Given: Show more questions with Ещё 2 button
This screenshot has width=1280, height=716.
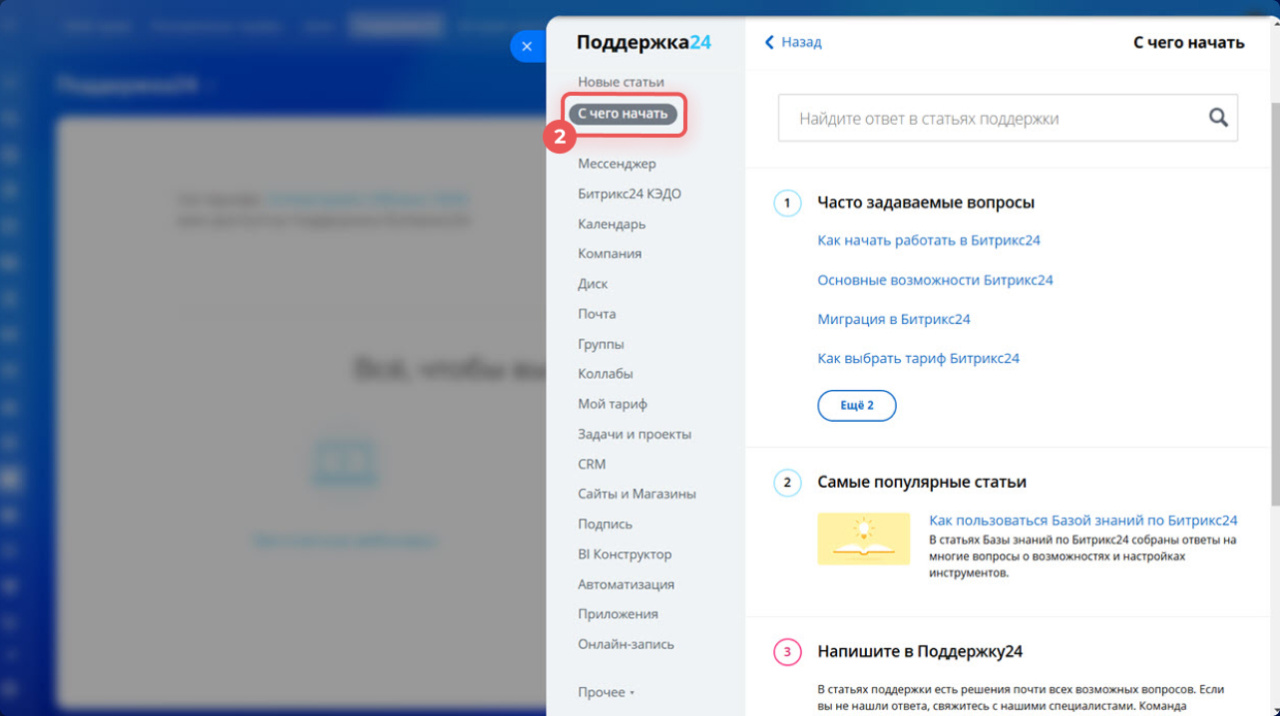Looking at the screenshot, I should [856, 405].
